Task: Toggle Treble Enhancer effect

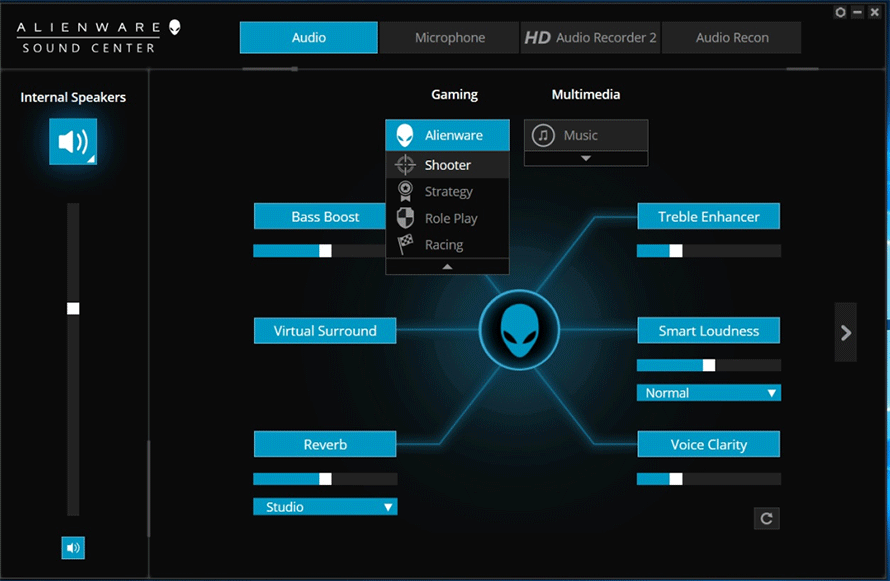Action: [x=708, y=216]
